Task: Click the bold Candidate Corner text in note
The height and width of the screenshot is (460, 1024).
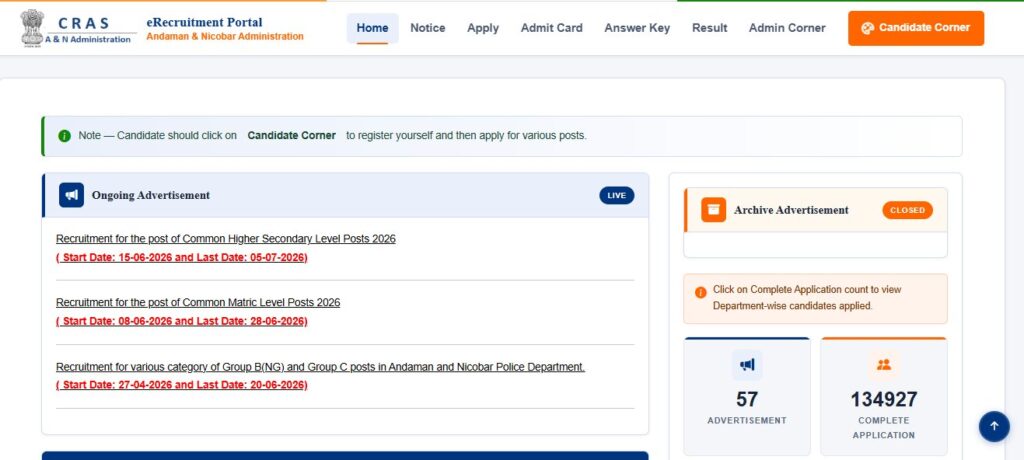Action: (x=291, y=136)
